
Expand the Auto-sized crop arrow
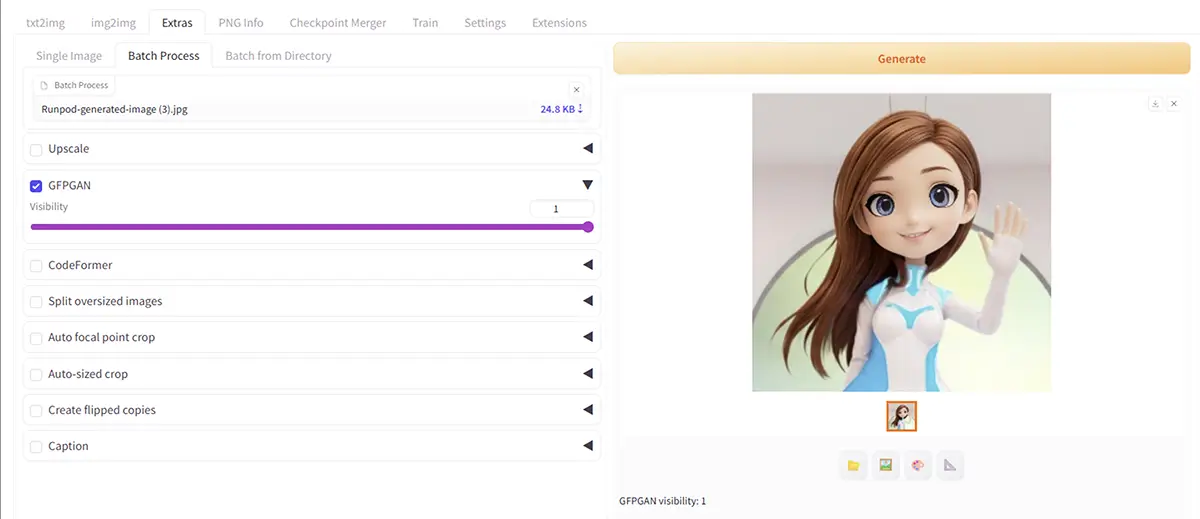coord(588,374)
